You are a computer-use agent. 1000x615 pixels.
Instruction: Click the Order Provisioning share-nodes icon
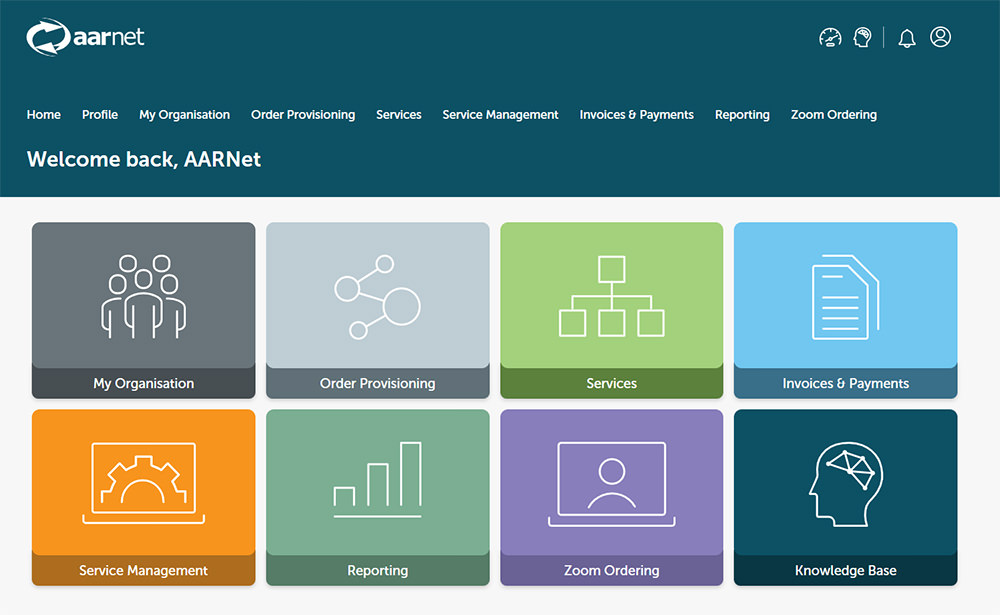click(378, 297)
